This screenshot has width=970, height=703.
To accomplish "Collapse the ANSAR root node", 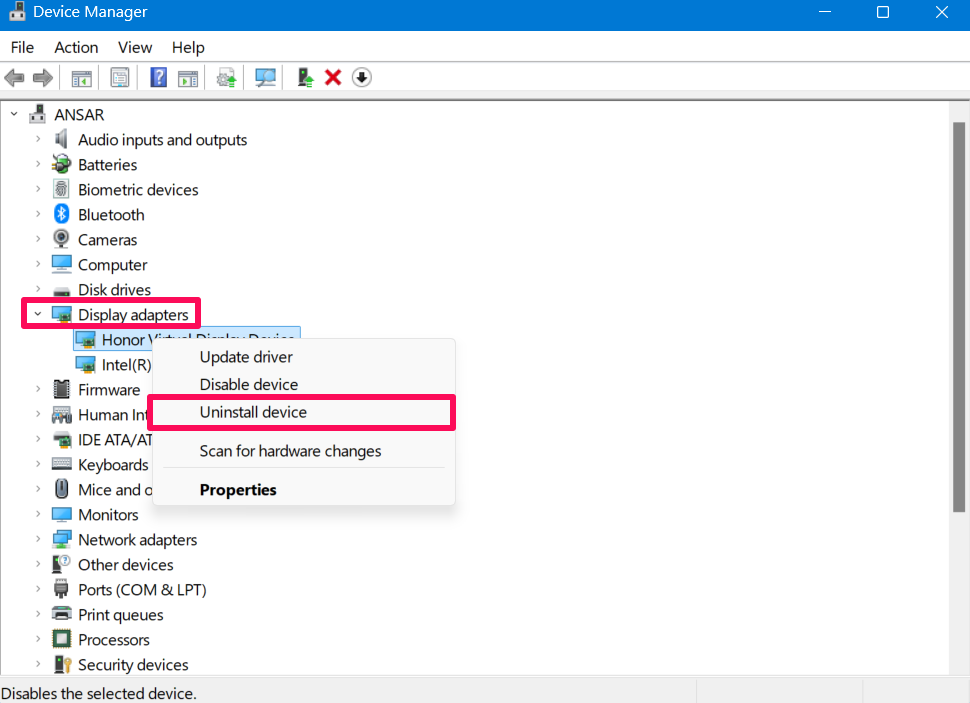I will [x=14, y=114].
